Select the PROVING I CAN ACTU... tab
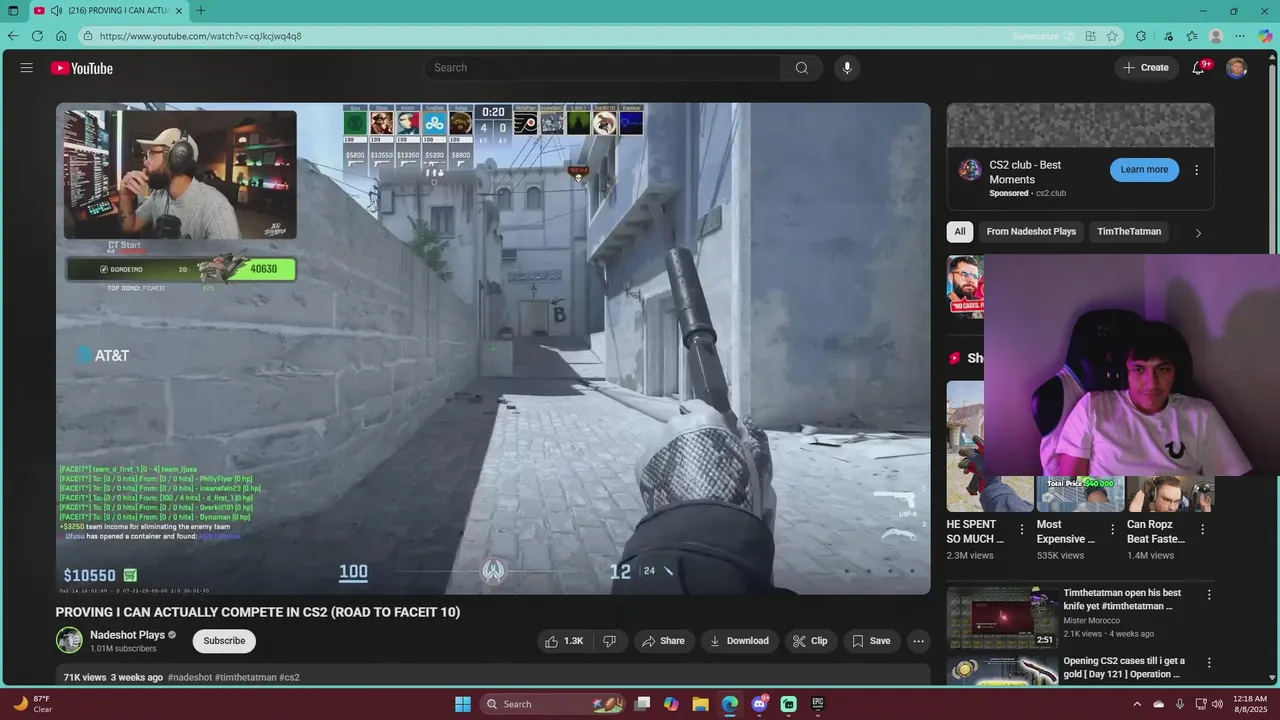1280x720 pixels. 108,11
